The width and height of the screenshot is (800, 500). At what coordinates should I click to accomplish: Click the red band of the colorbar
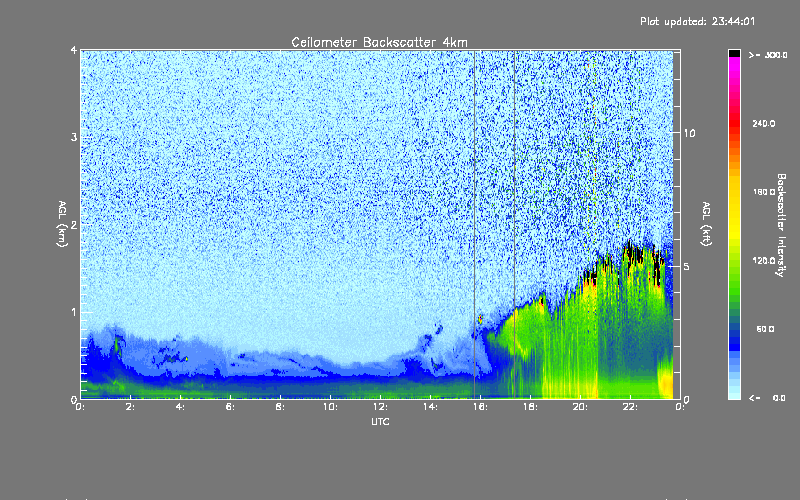coord(734,122)
